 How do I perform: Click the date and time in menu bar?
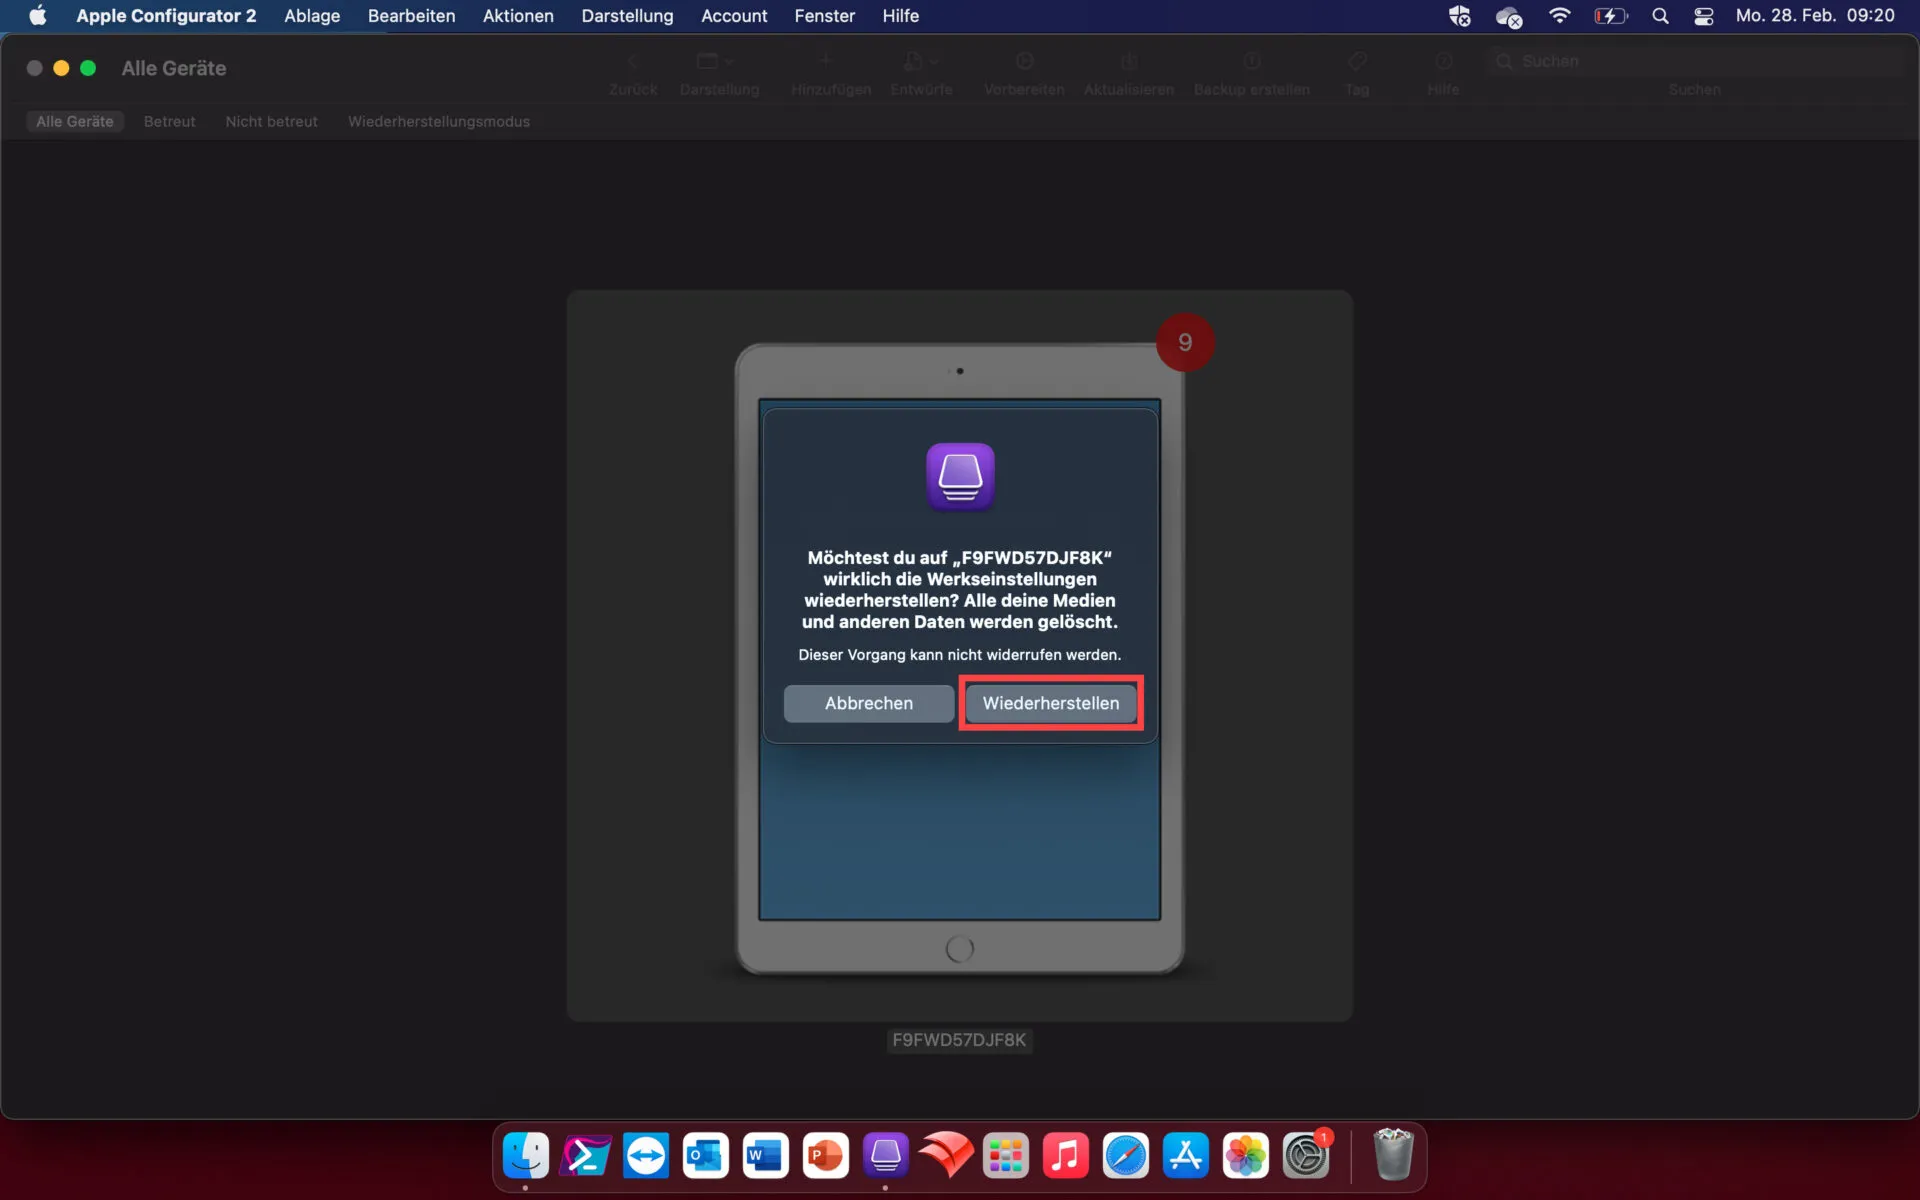tap(1815, 16)
